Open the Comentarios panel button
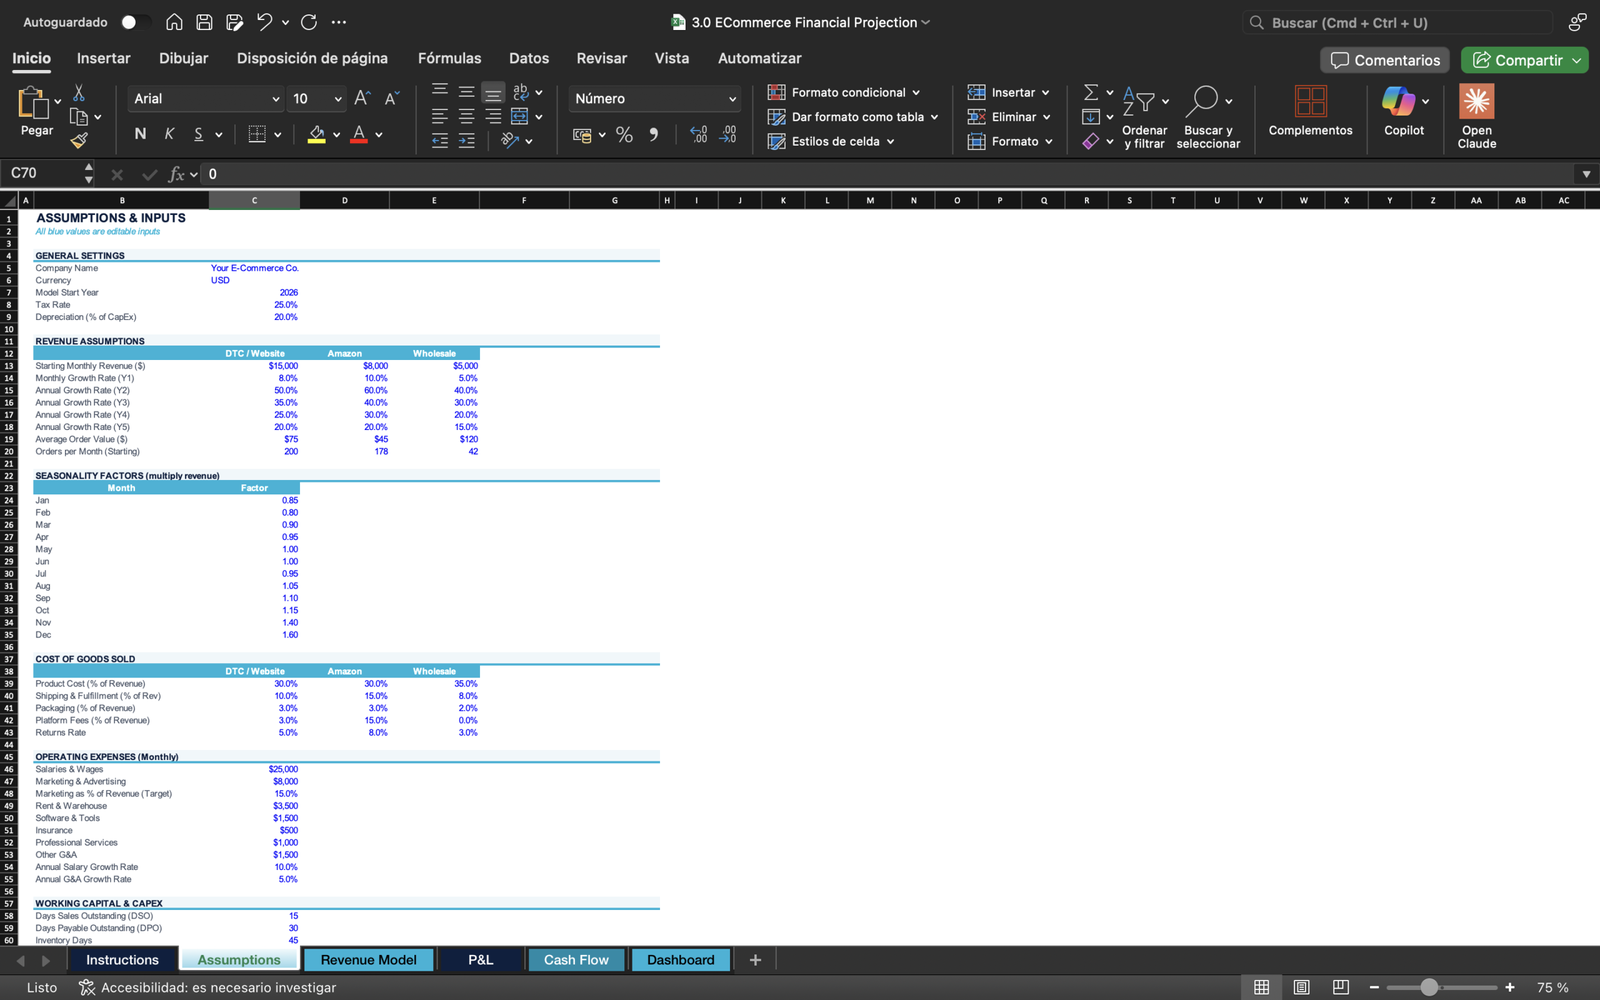 [1385, 60]
